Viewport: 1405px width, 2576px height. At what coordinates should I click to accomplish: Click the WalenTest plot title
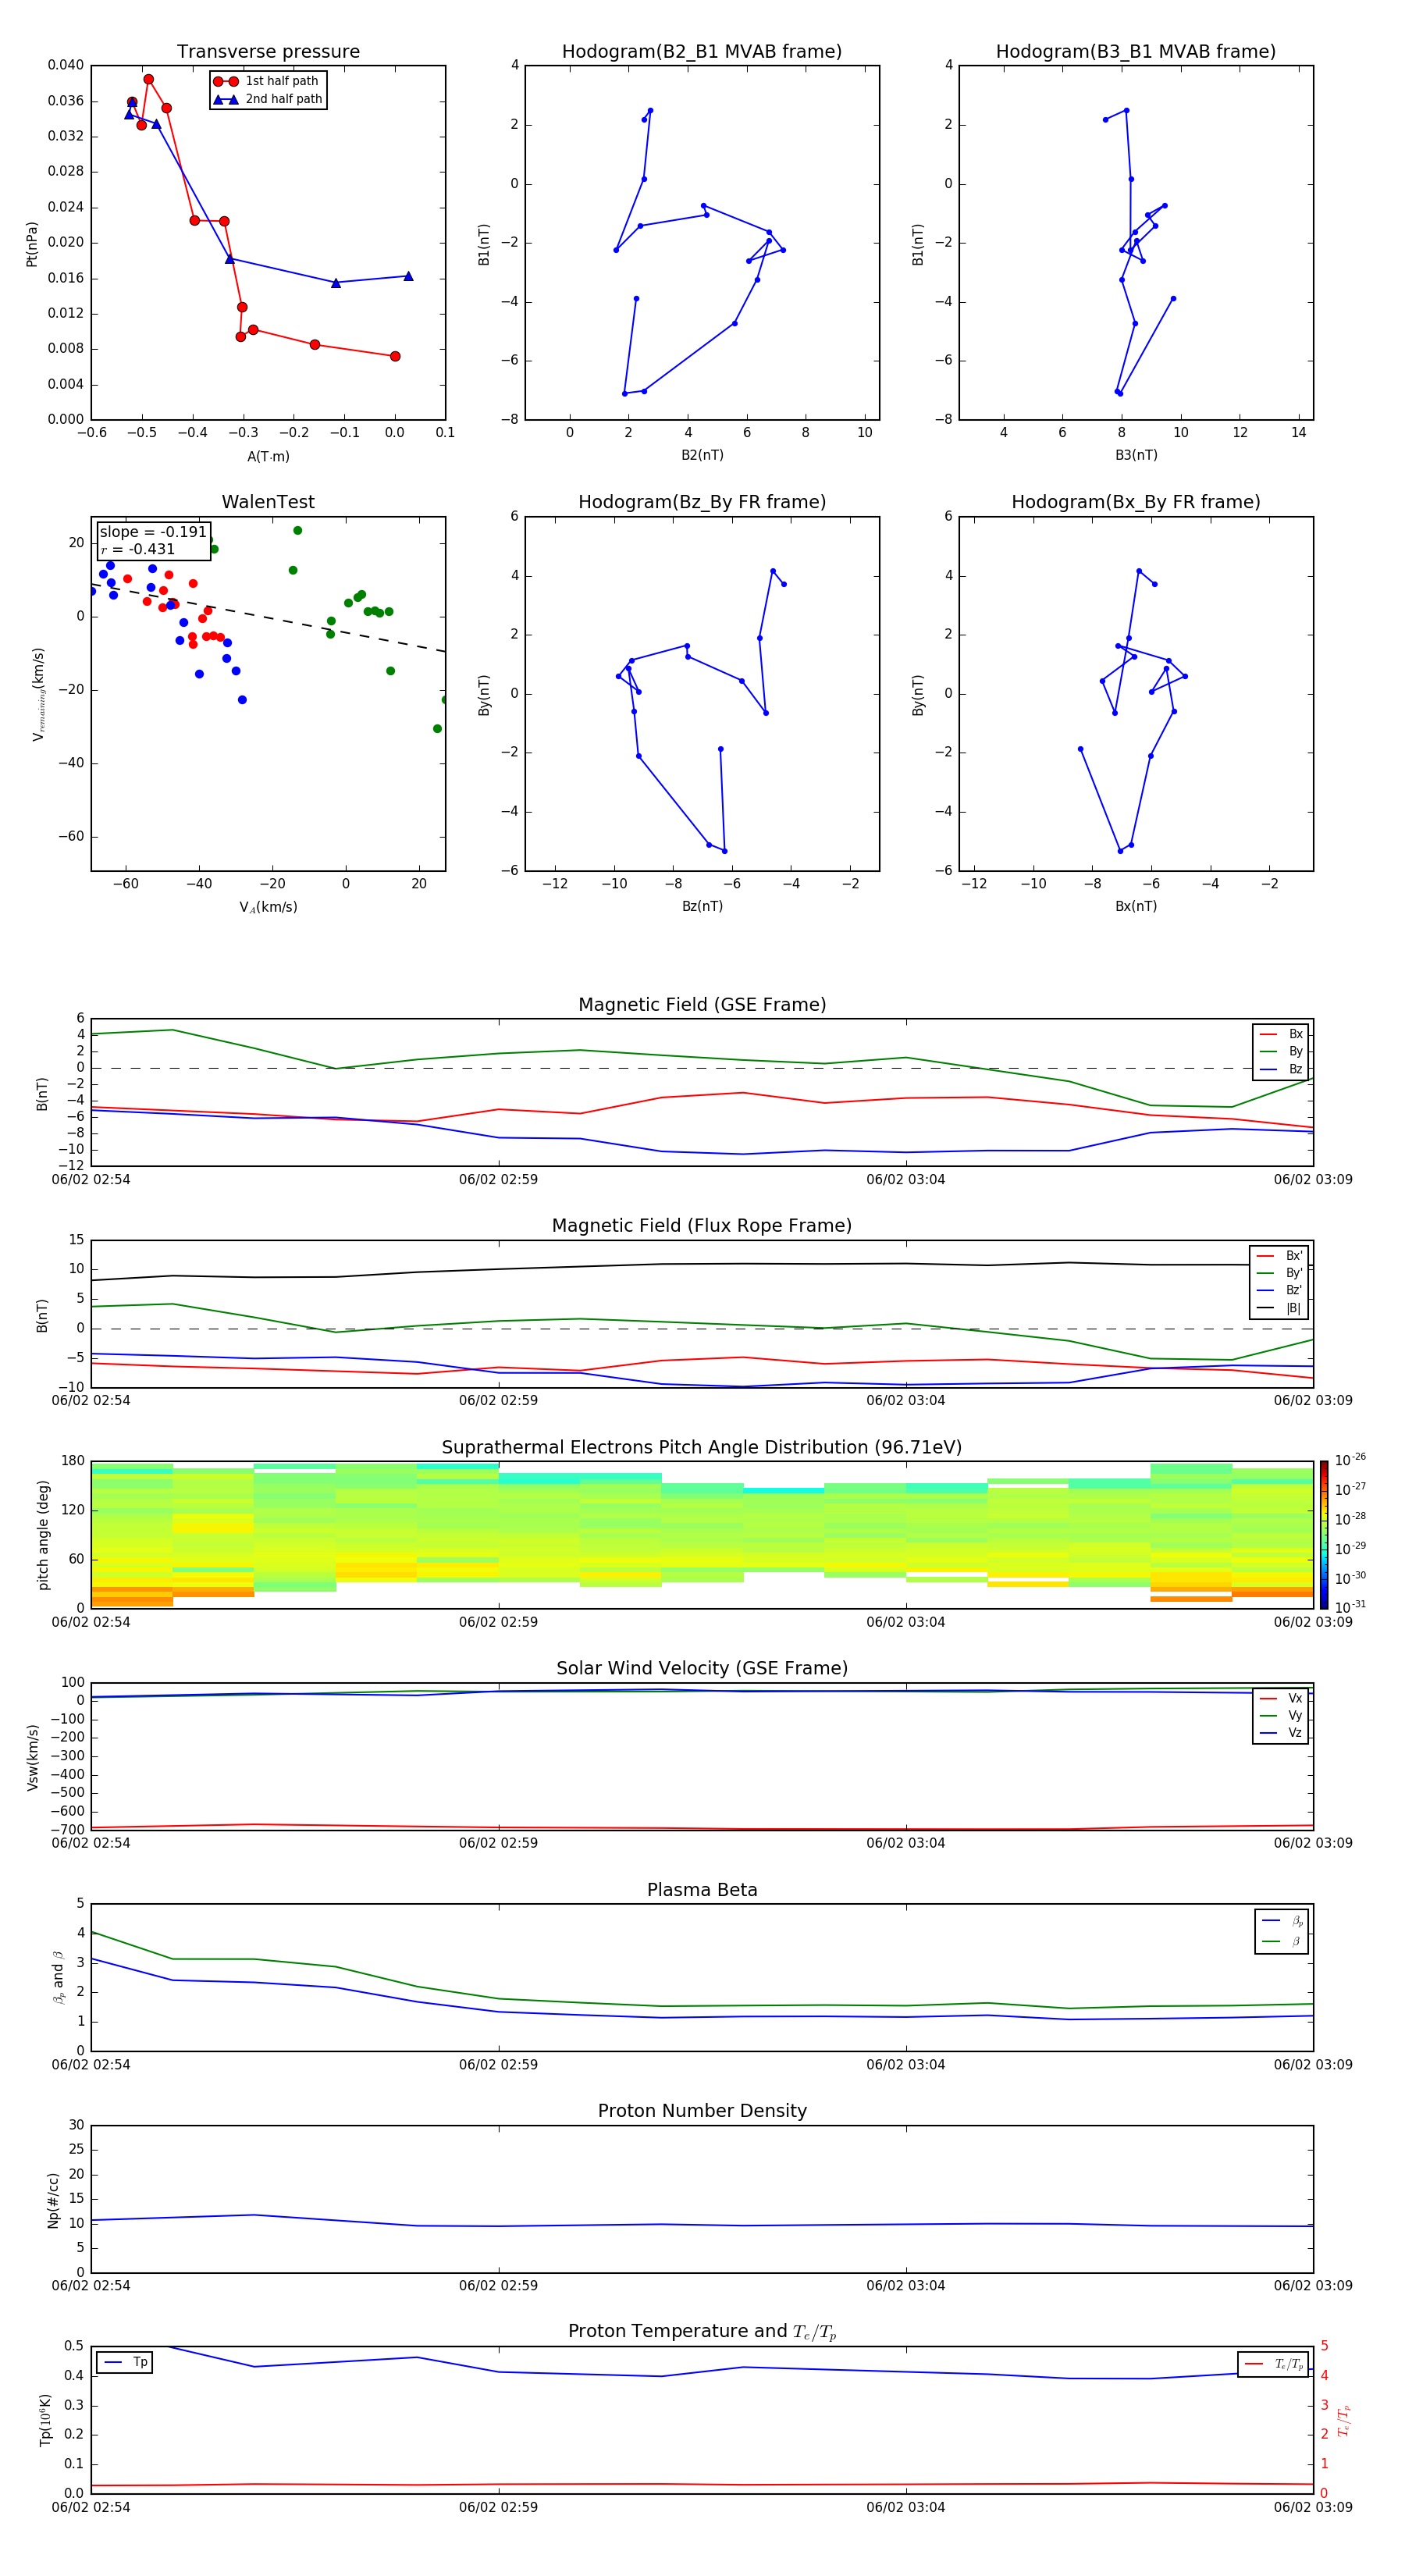click(268, 502)
